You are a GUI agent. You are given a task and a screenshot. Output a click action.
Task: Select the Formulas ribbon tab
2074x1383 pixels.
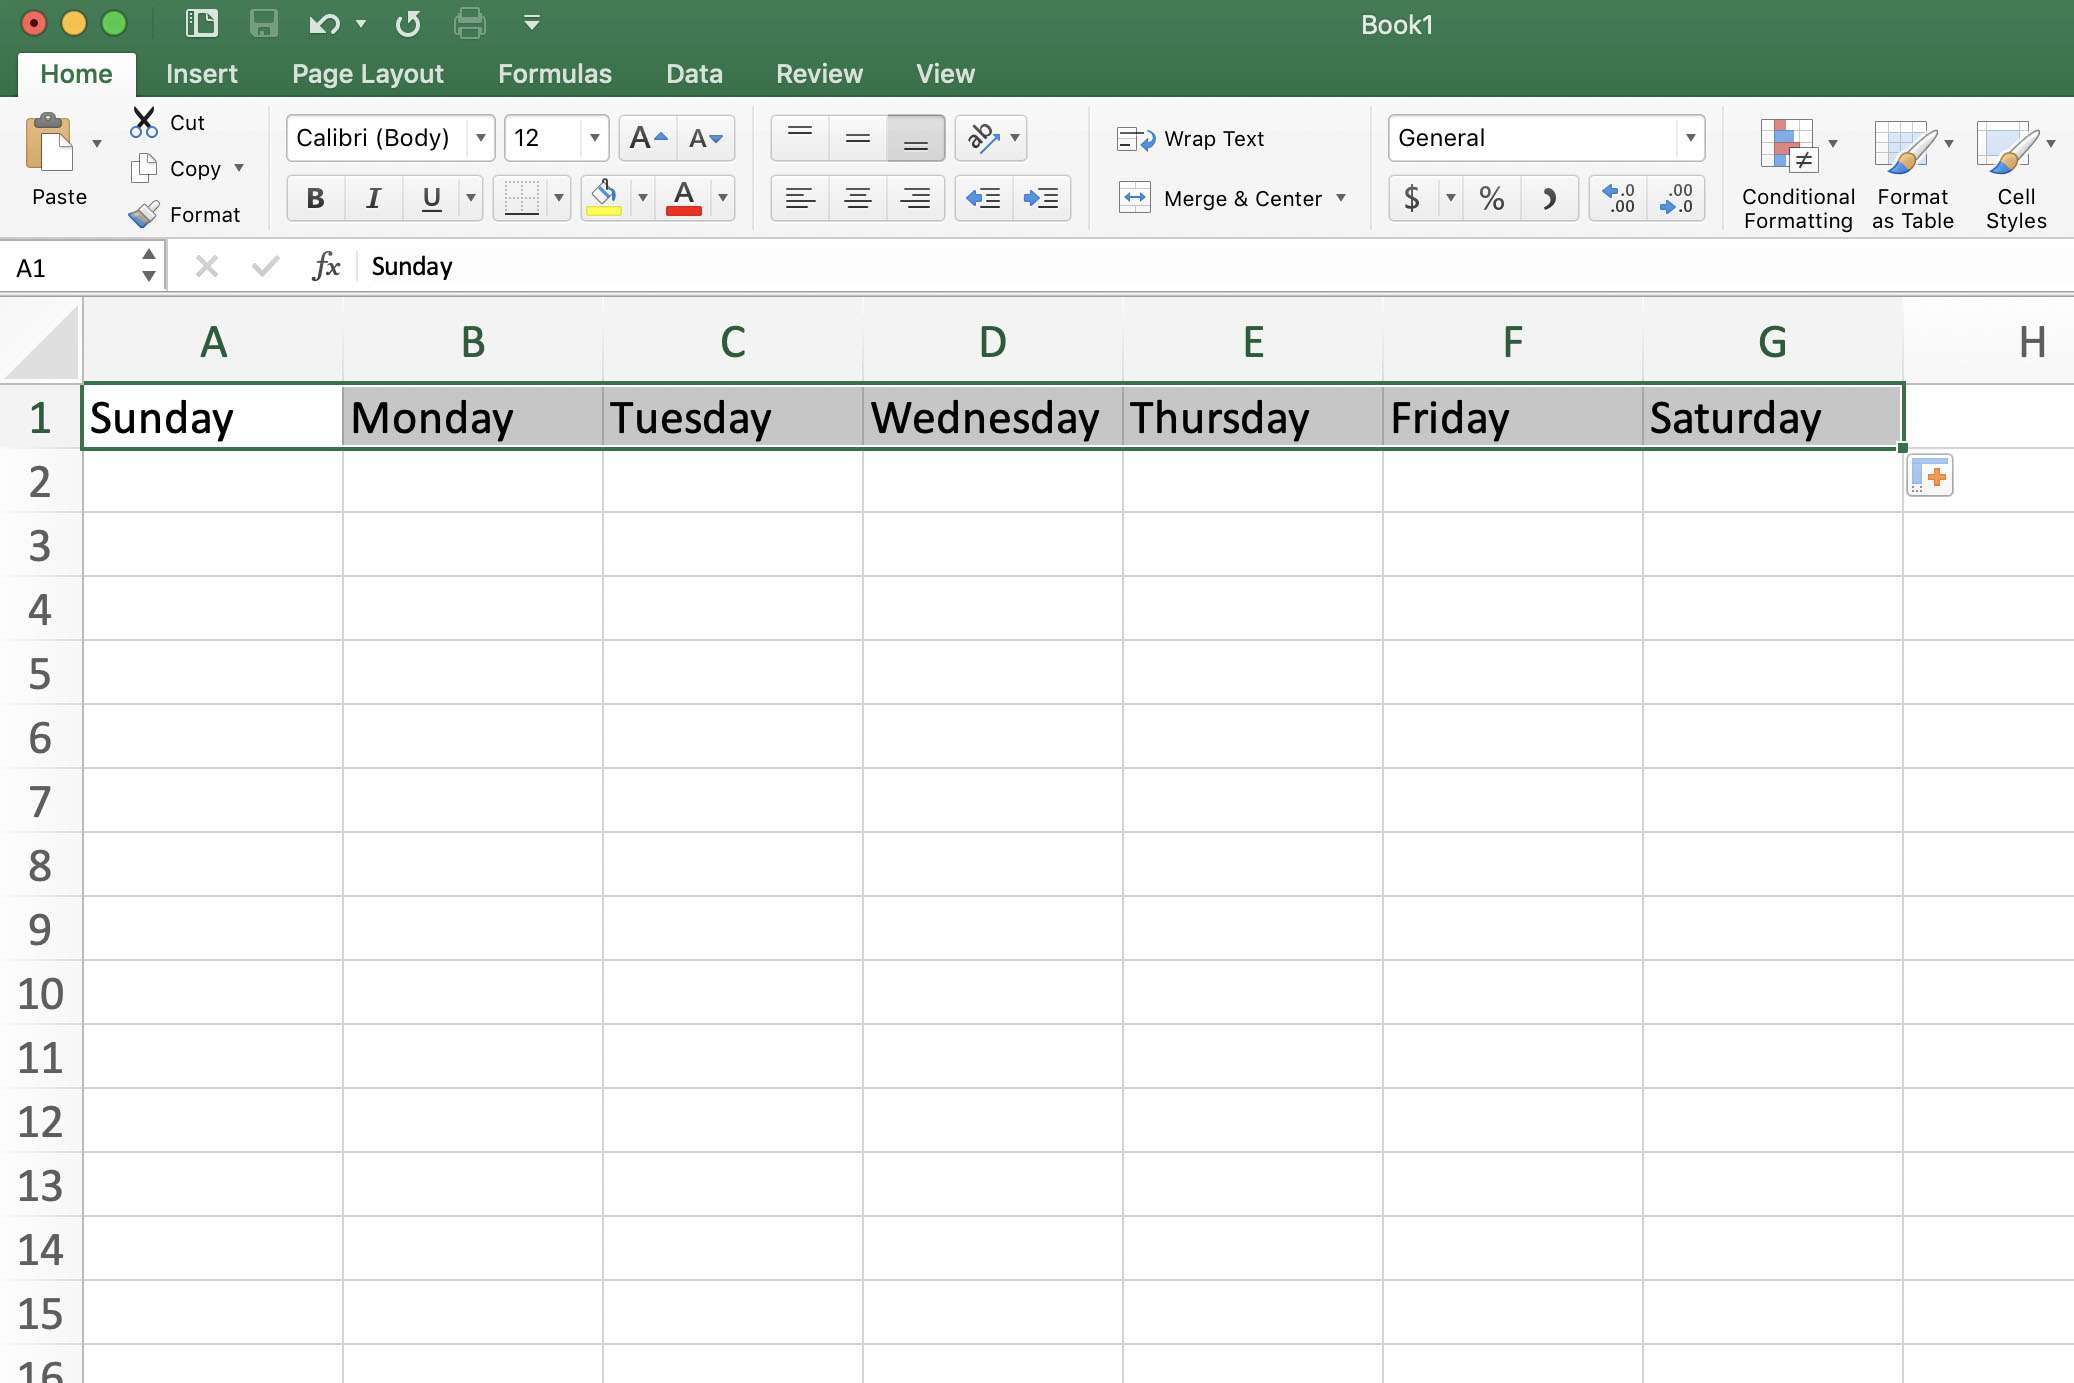tap(554, 73)
